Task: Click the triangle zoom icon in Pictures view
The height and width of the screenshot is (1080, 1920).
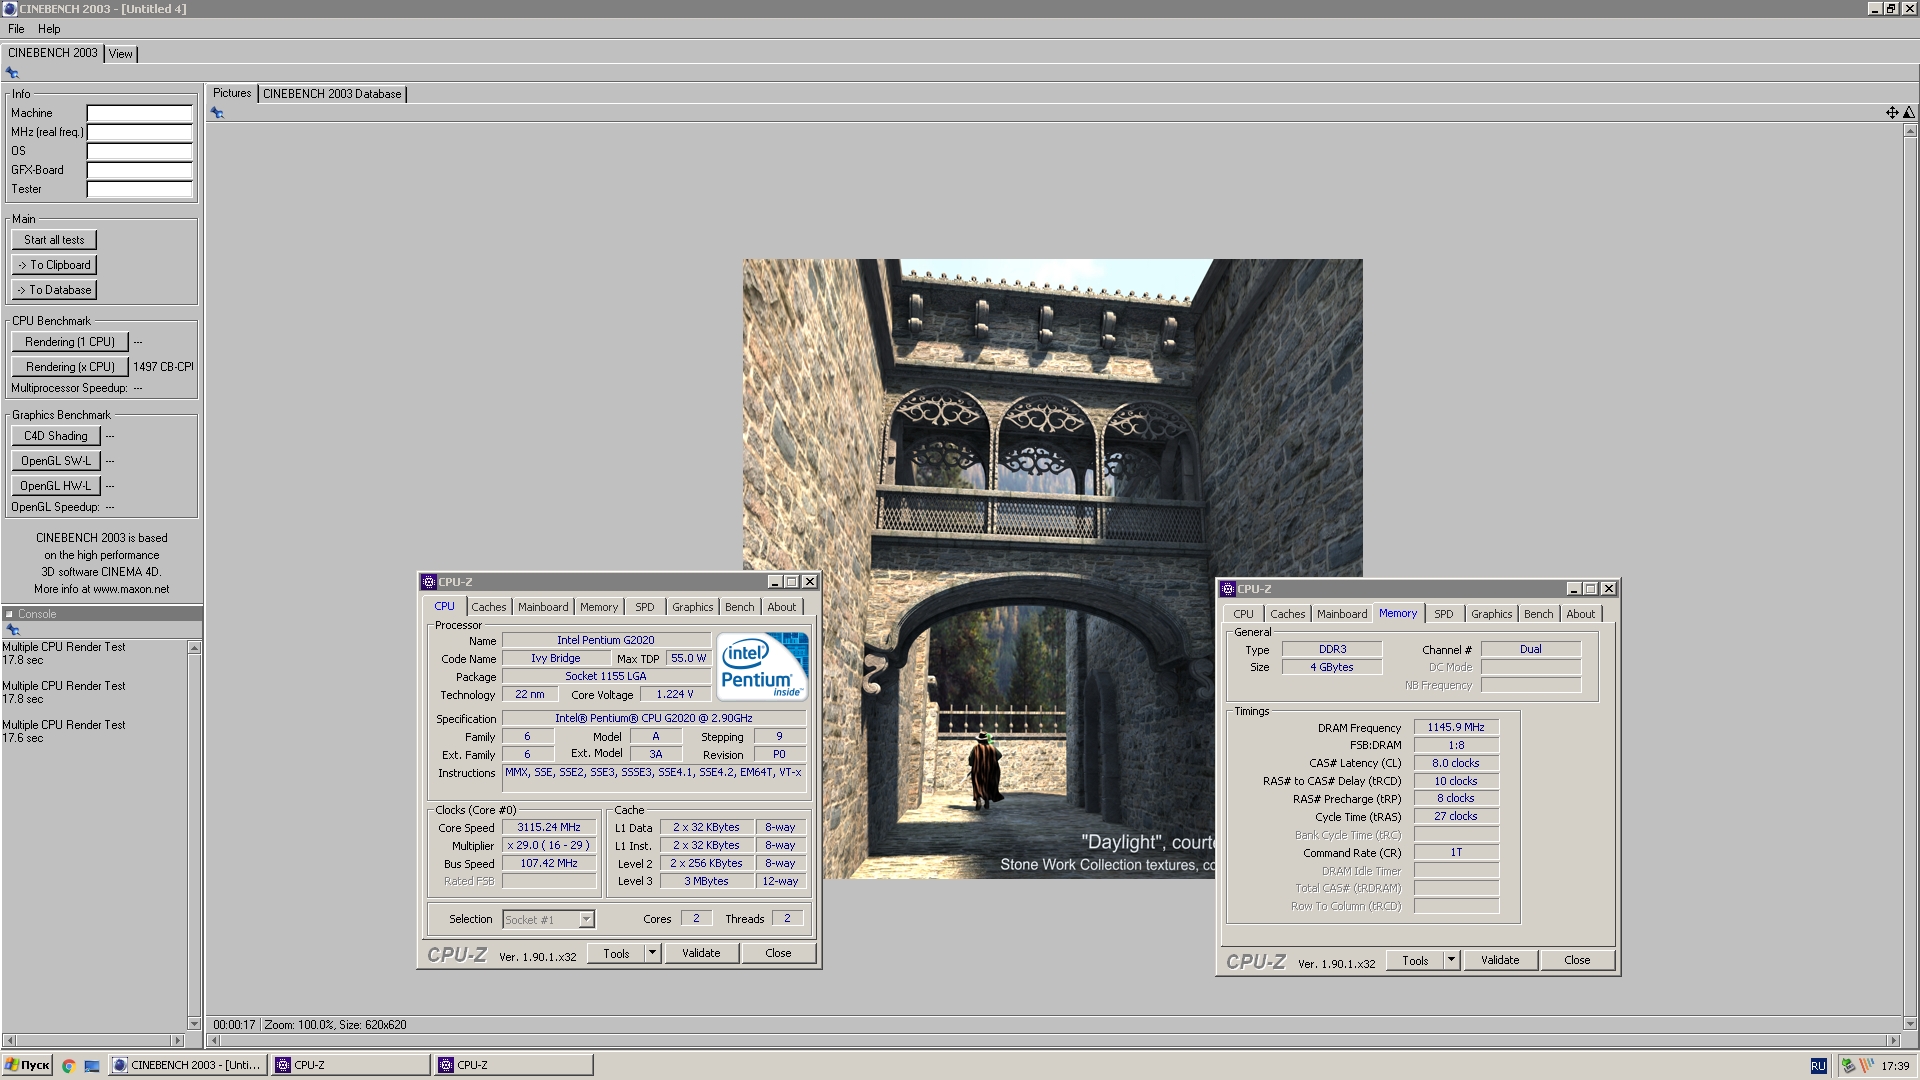Action: tap(1909, 113)
